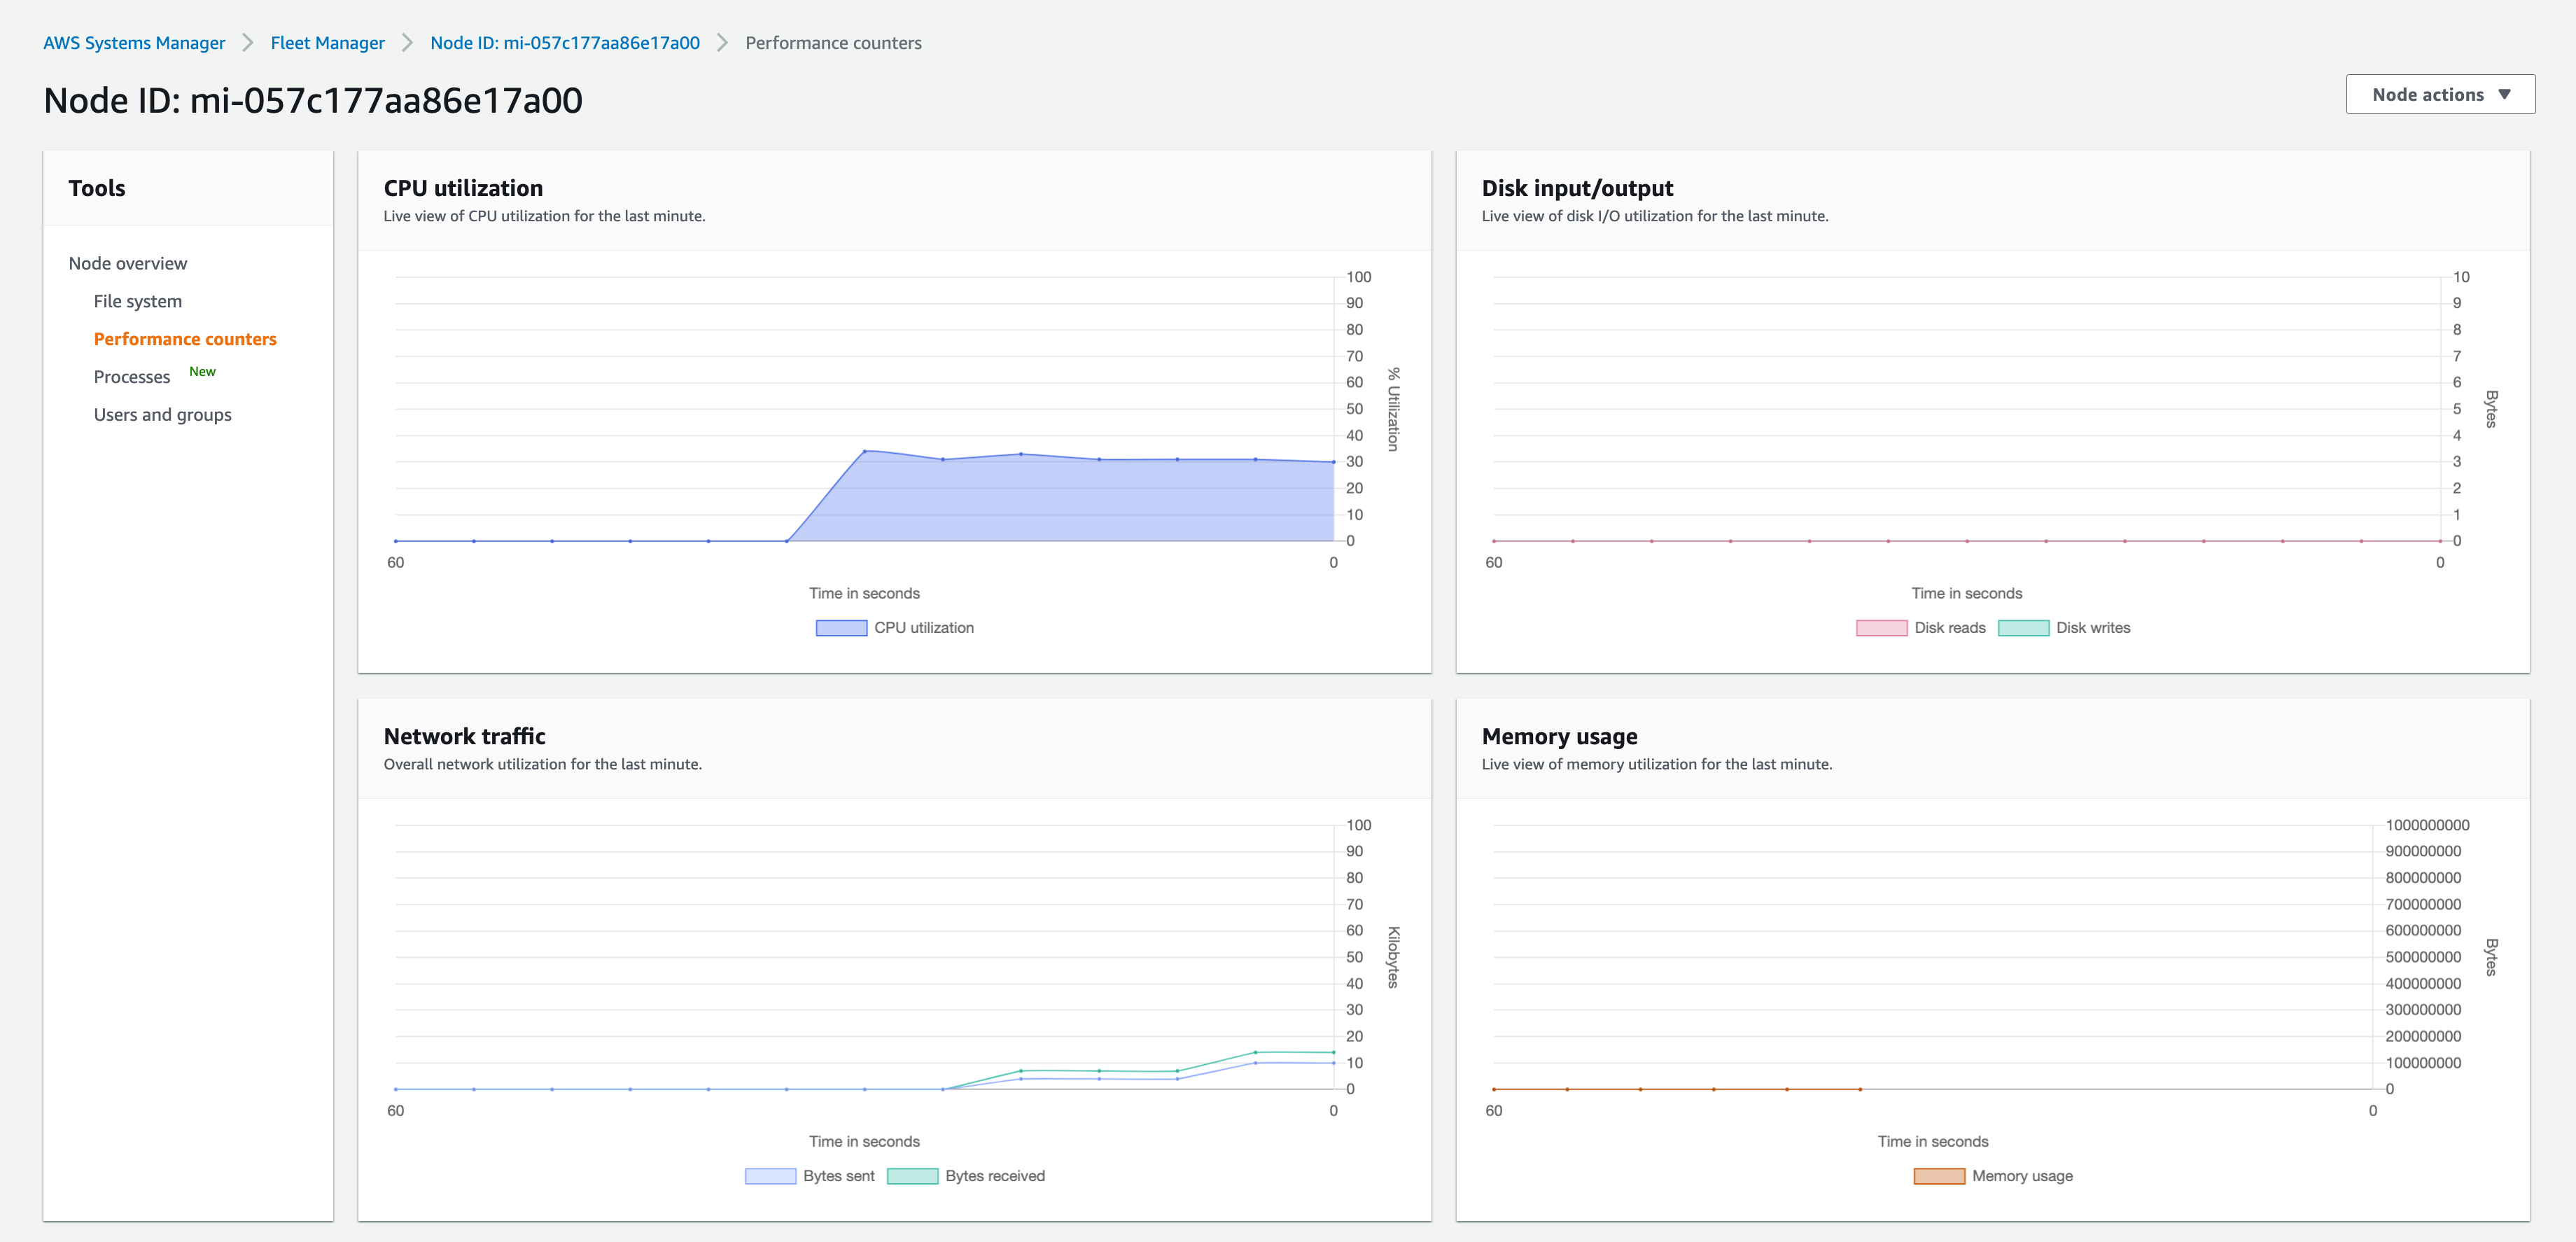Viewport: 2576px width, 1242px height.
Task: Toggle Bytes sent legend swatch
Action: [770, 1176]
